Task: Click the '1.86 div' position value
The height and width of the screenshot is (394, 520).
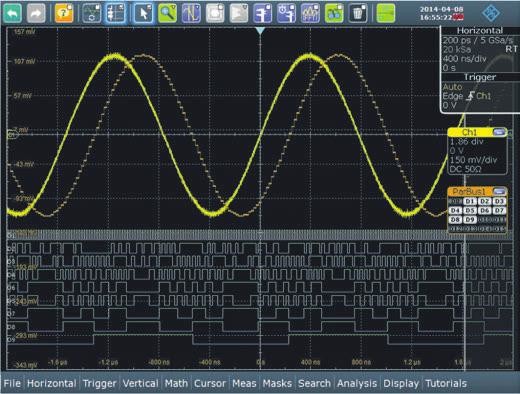Action: tap(467, 141)
